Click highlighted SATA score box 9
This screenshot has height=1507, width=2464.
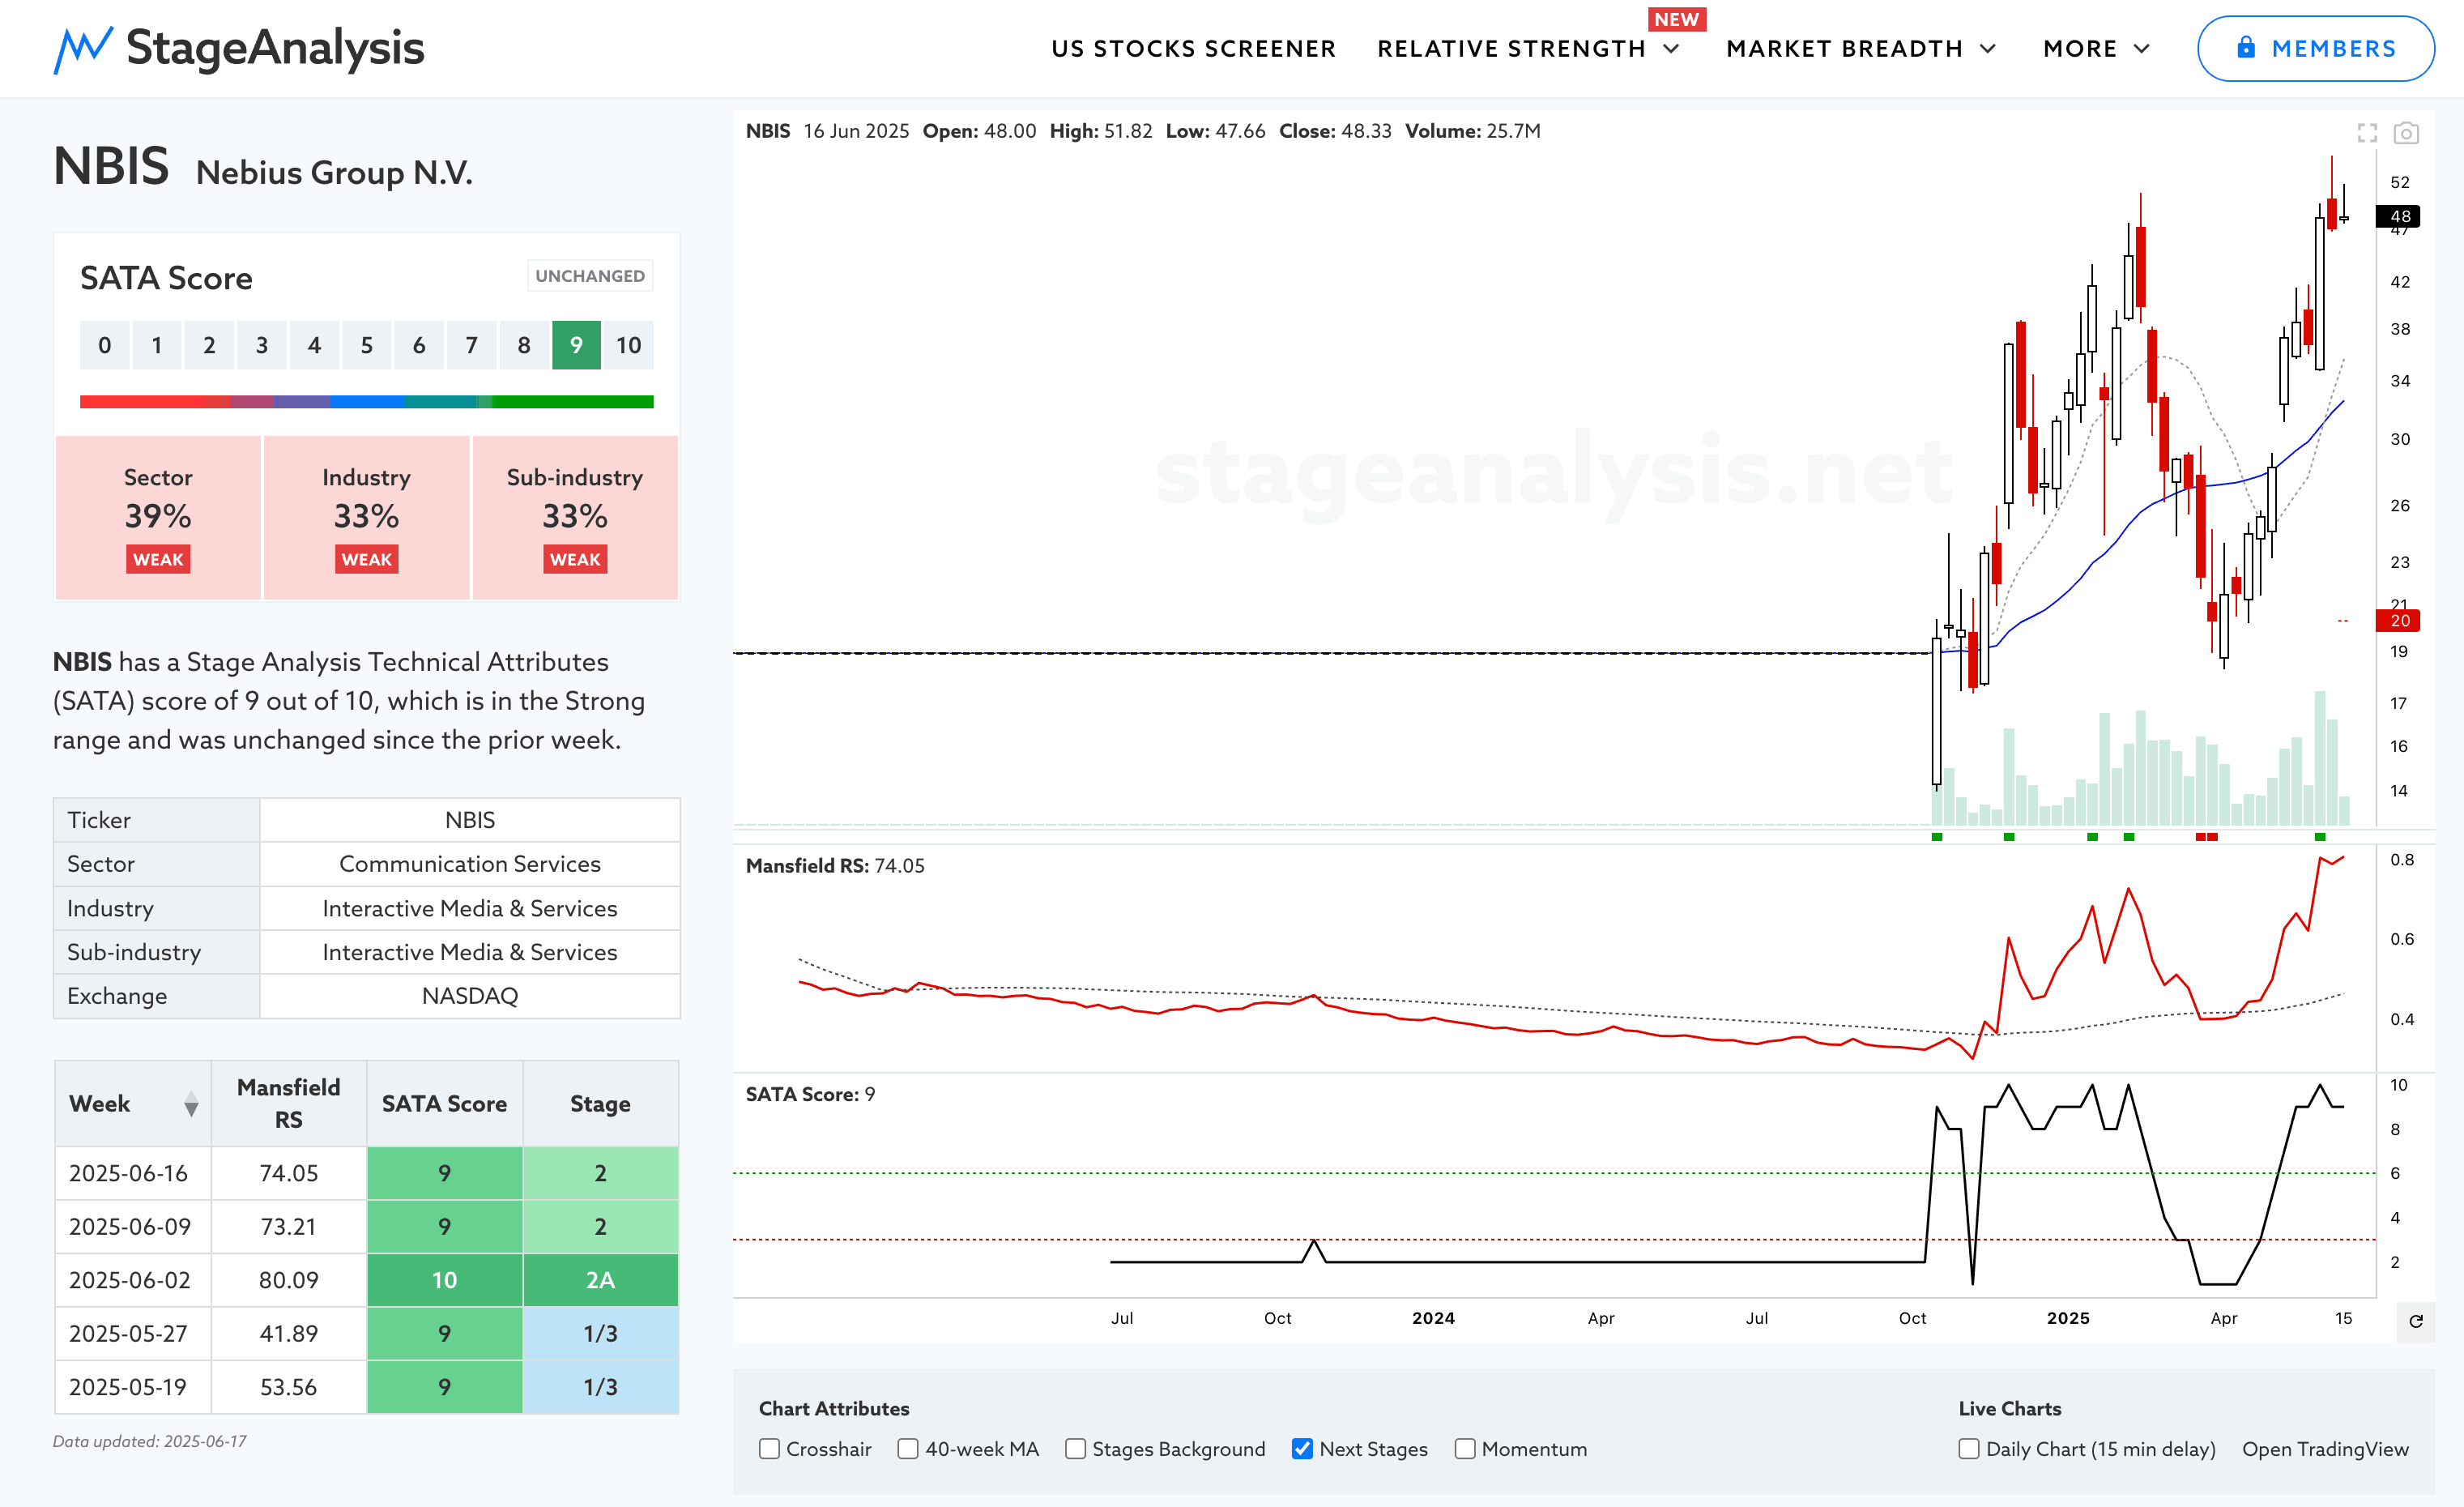click(x=576, y=345)
